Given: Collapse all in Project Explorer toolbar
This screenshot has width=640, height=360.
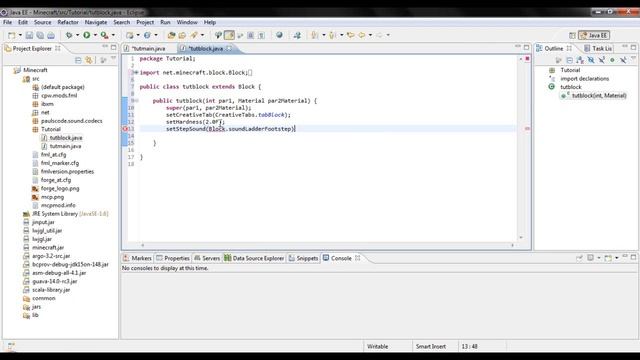Looking at the screenshot, I should 78,60.
